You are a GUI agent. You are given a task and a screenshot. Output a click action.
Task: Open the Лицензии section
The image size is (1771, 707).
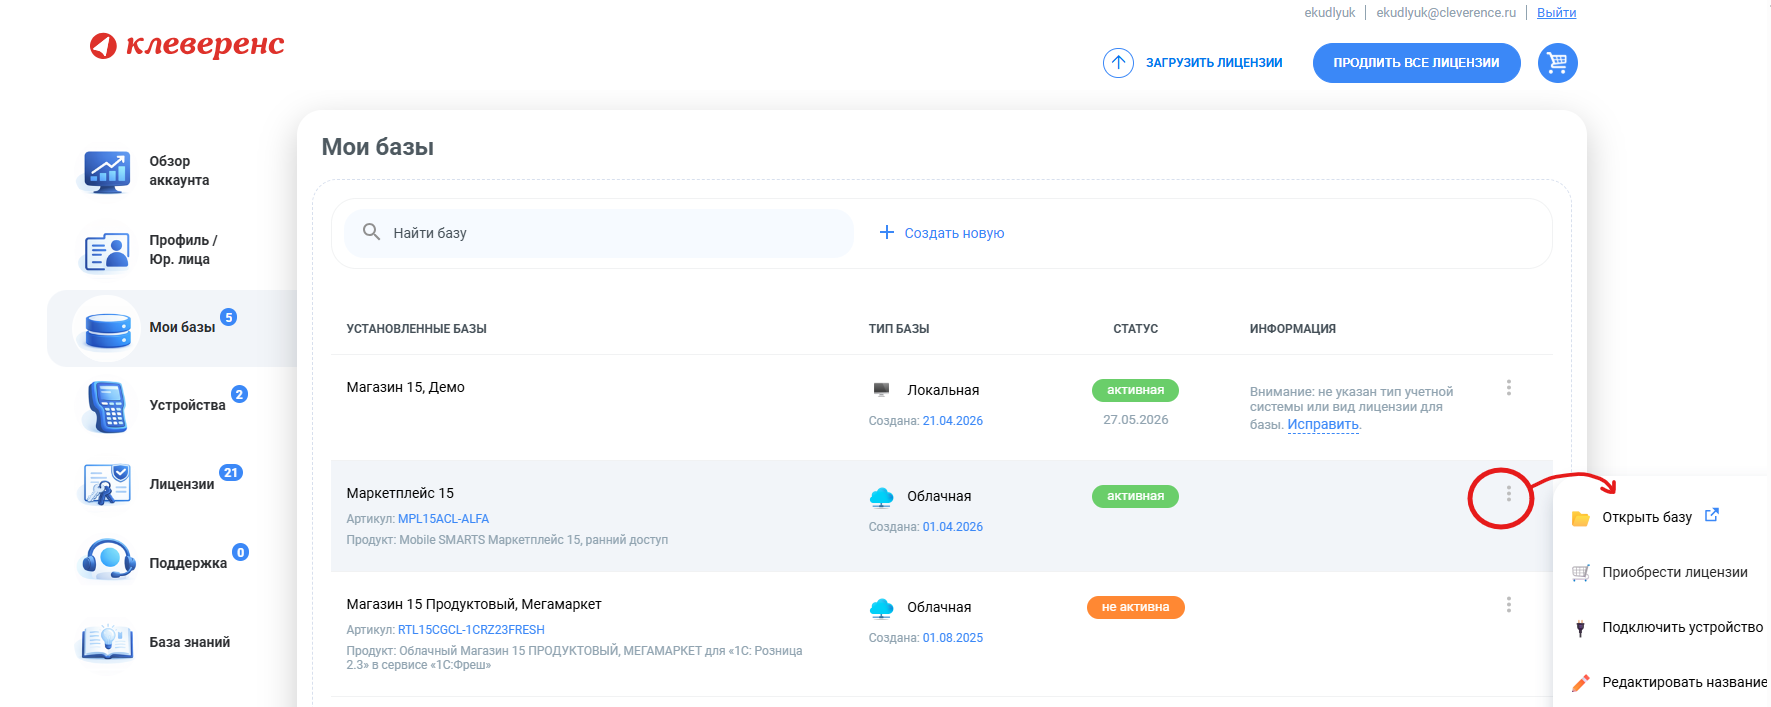[x=182, y=484]
